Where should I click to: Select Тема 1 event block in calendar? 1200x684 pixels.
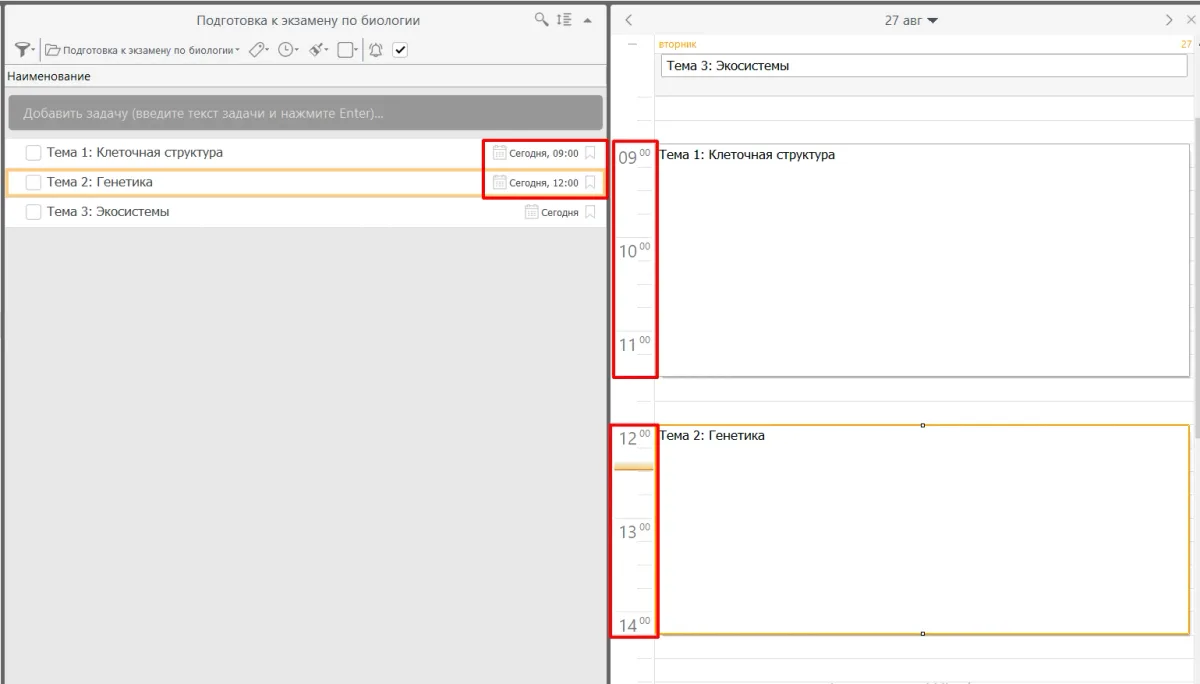923,260
